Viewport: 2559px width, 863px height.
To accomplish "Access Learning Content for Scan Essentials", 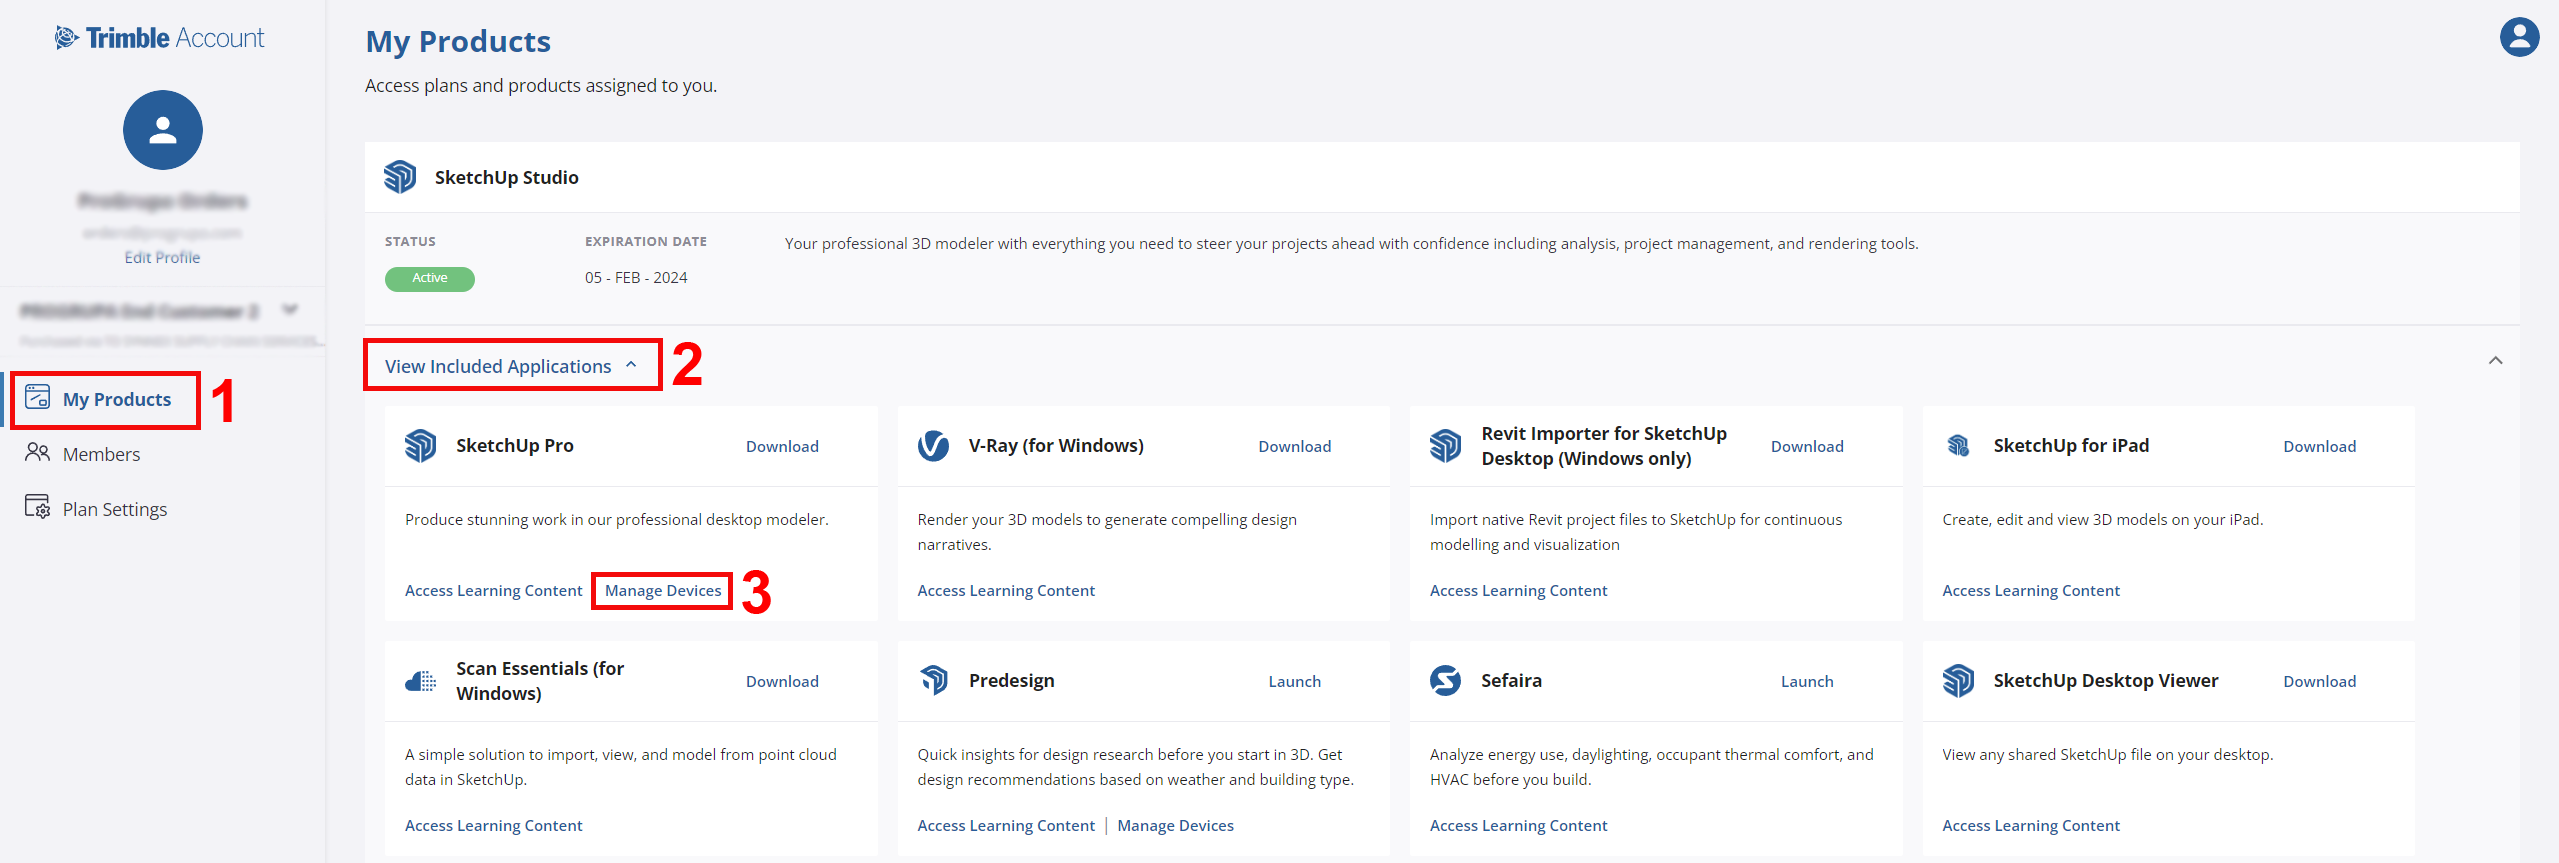I will (x=493, y=825).
